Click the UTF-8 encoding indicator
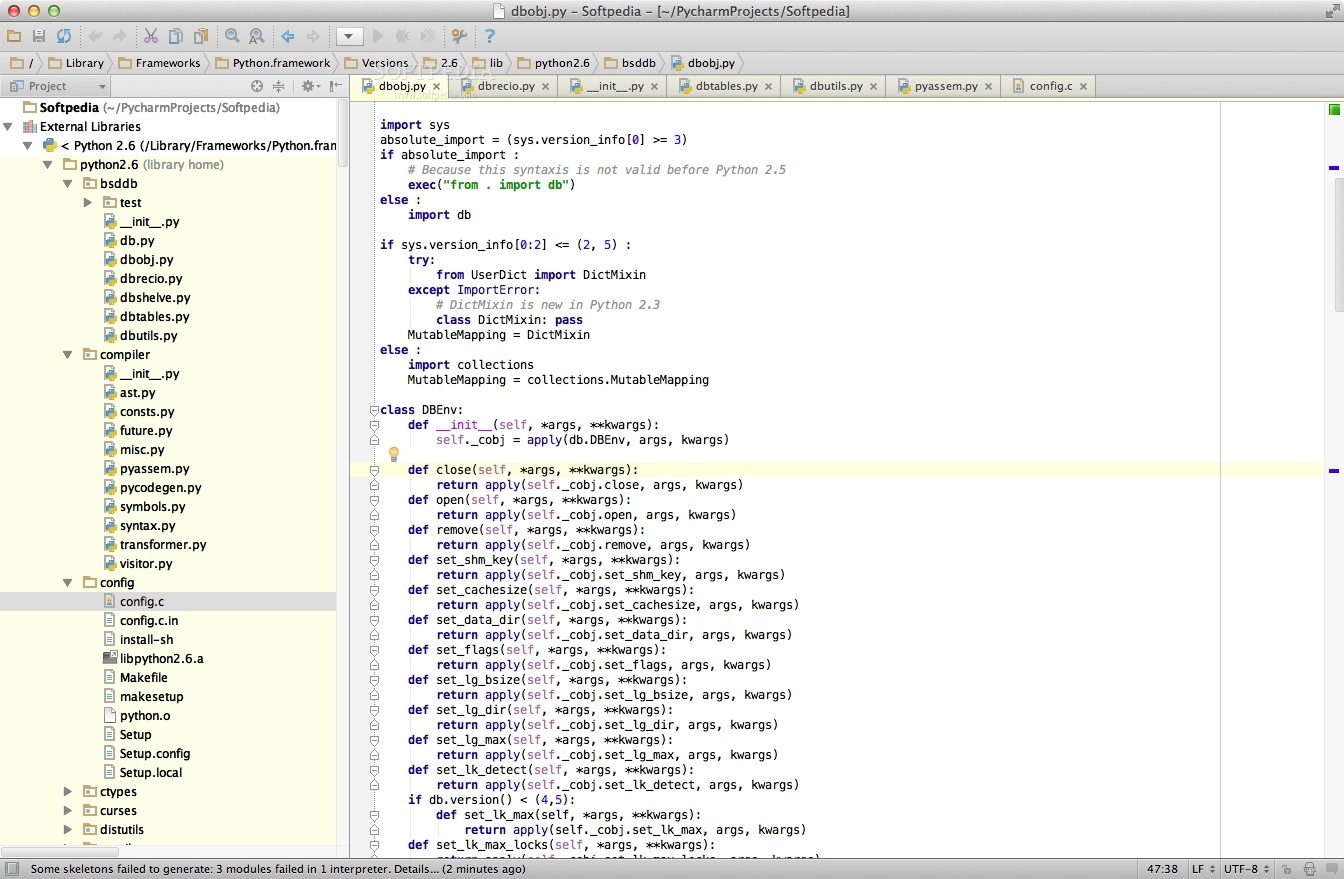Screen dimensions: 1344x879 [x=1241, y=868]
